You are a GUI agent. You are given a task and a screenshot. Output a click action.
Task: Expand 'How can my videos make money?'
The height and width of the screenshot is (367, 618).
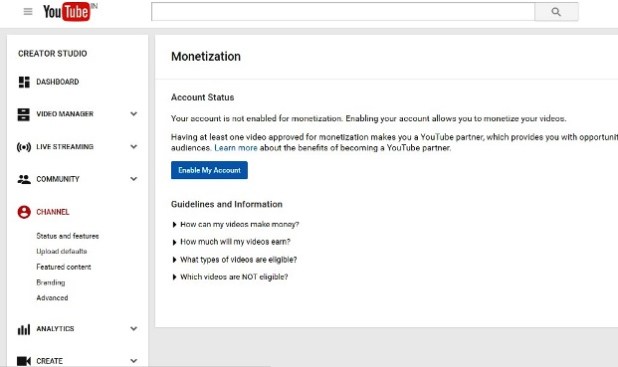point(236,224)
